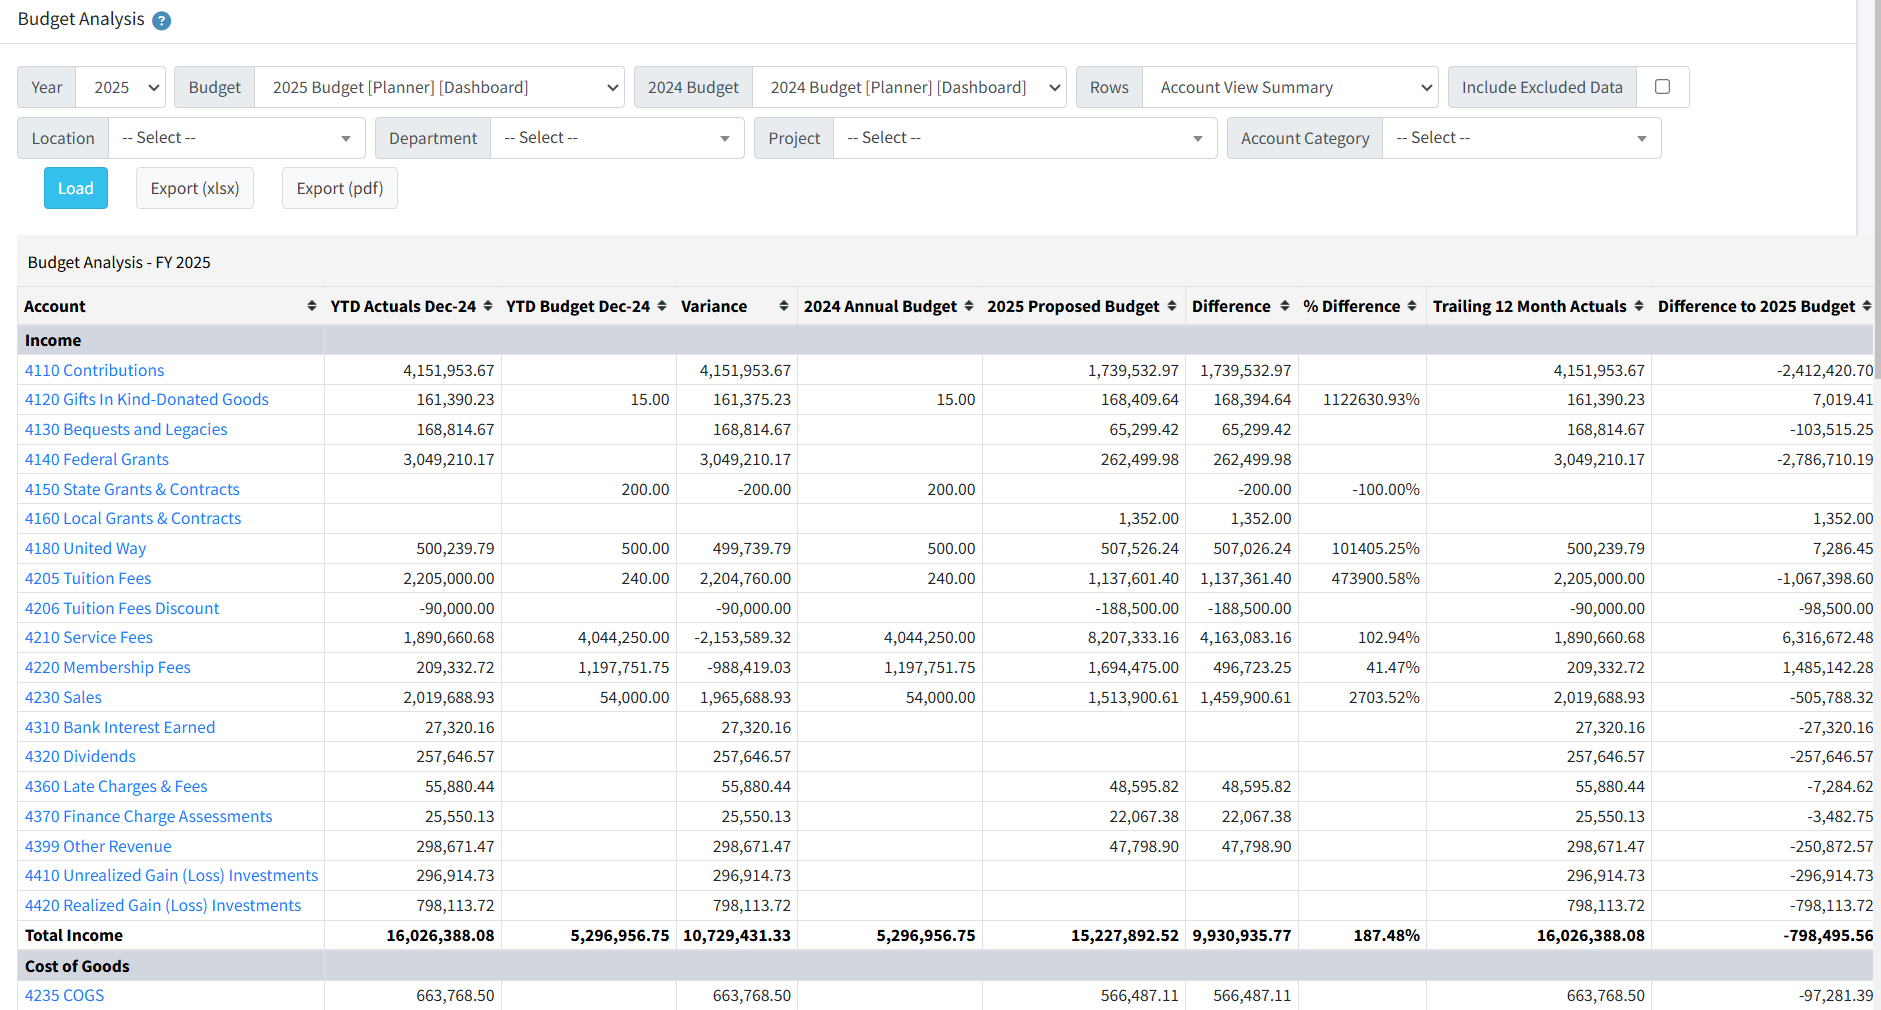Open the 4210 Service Fees link

89,637
